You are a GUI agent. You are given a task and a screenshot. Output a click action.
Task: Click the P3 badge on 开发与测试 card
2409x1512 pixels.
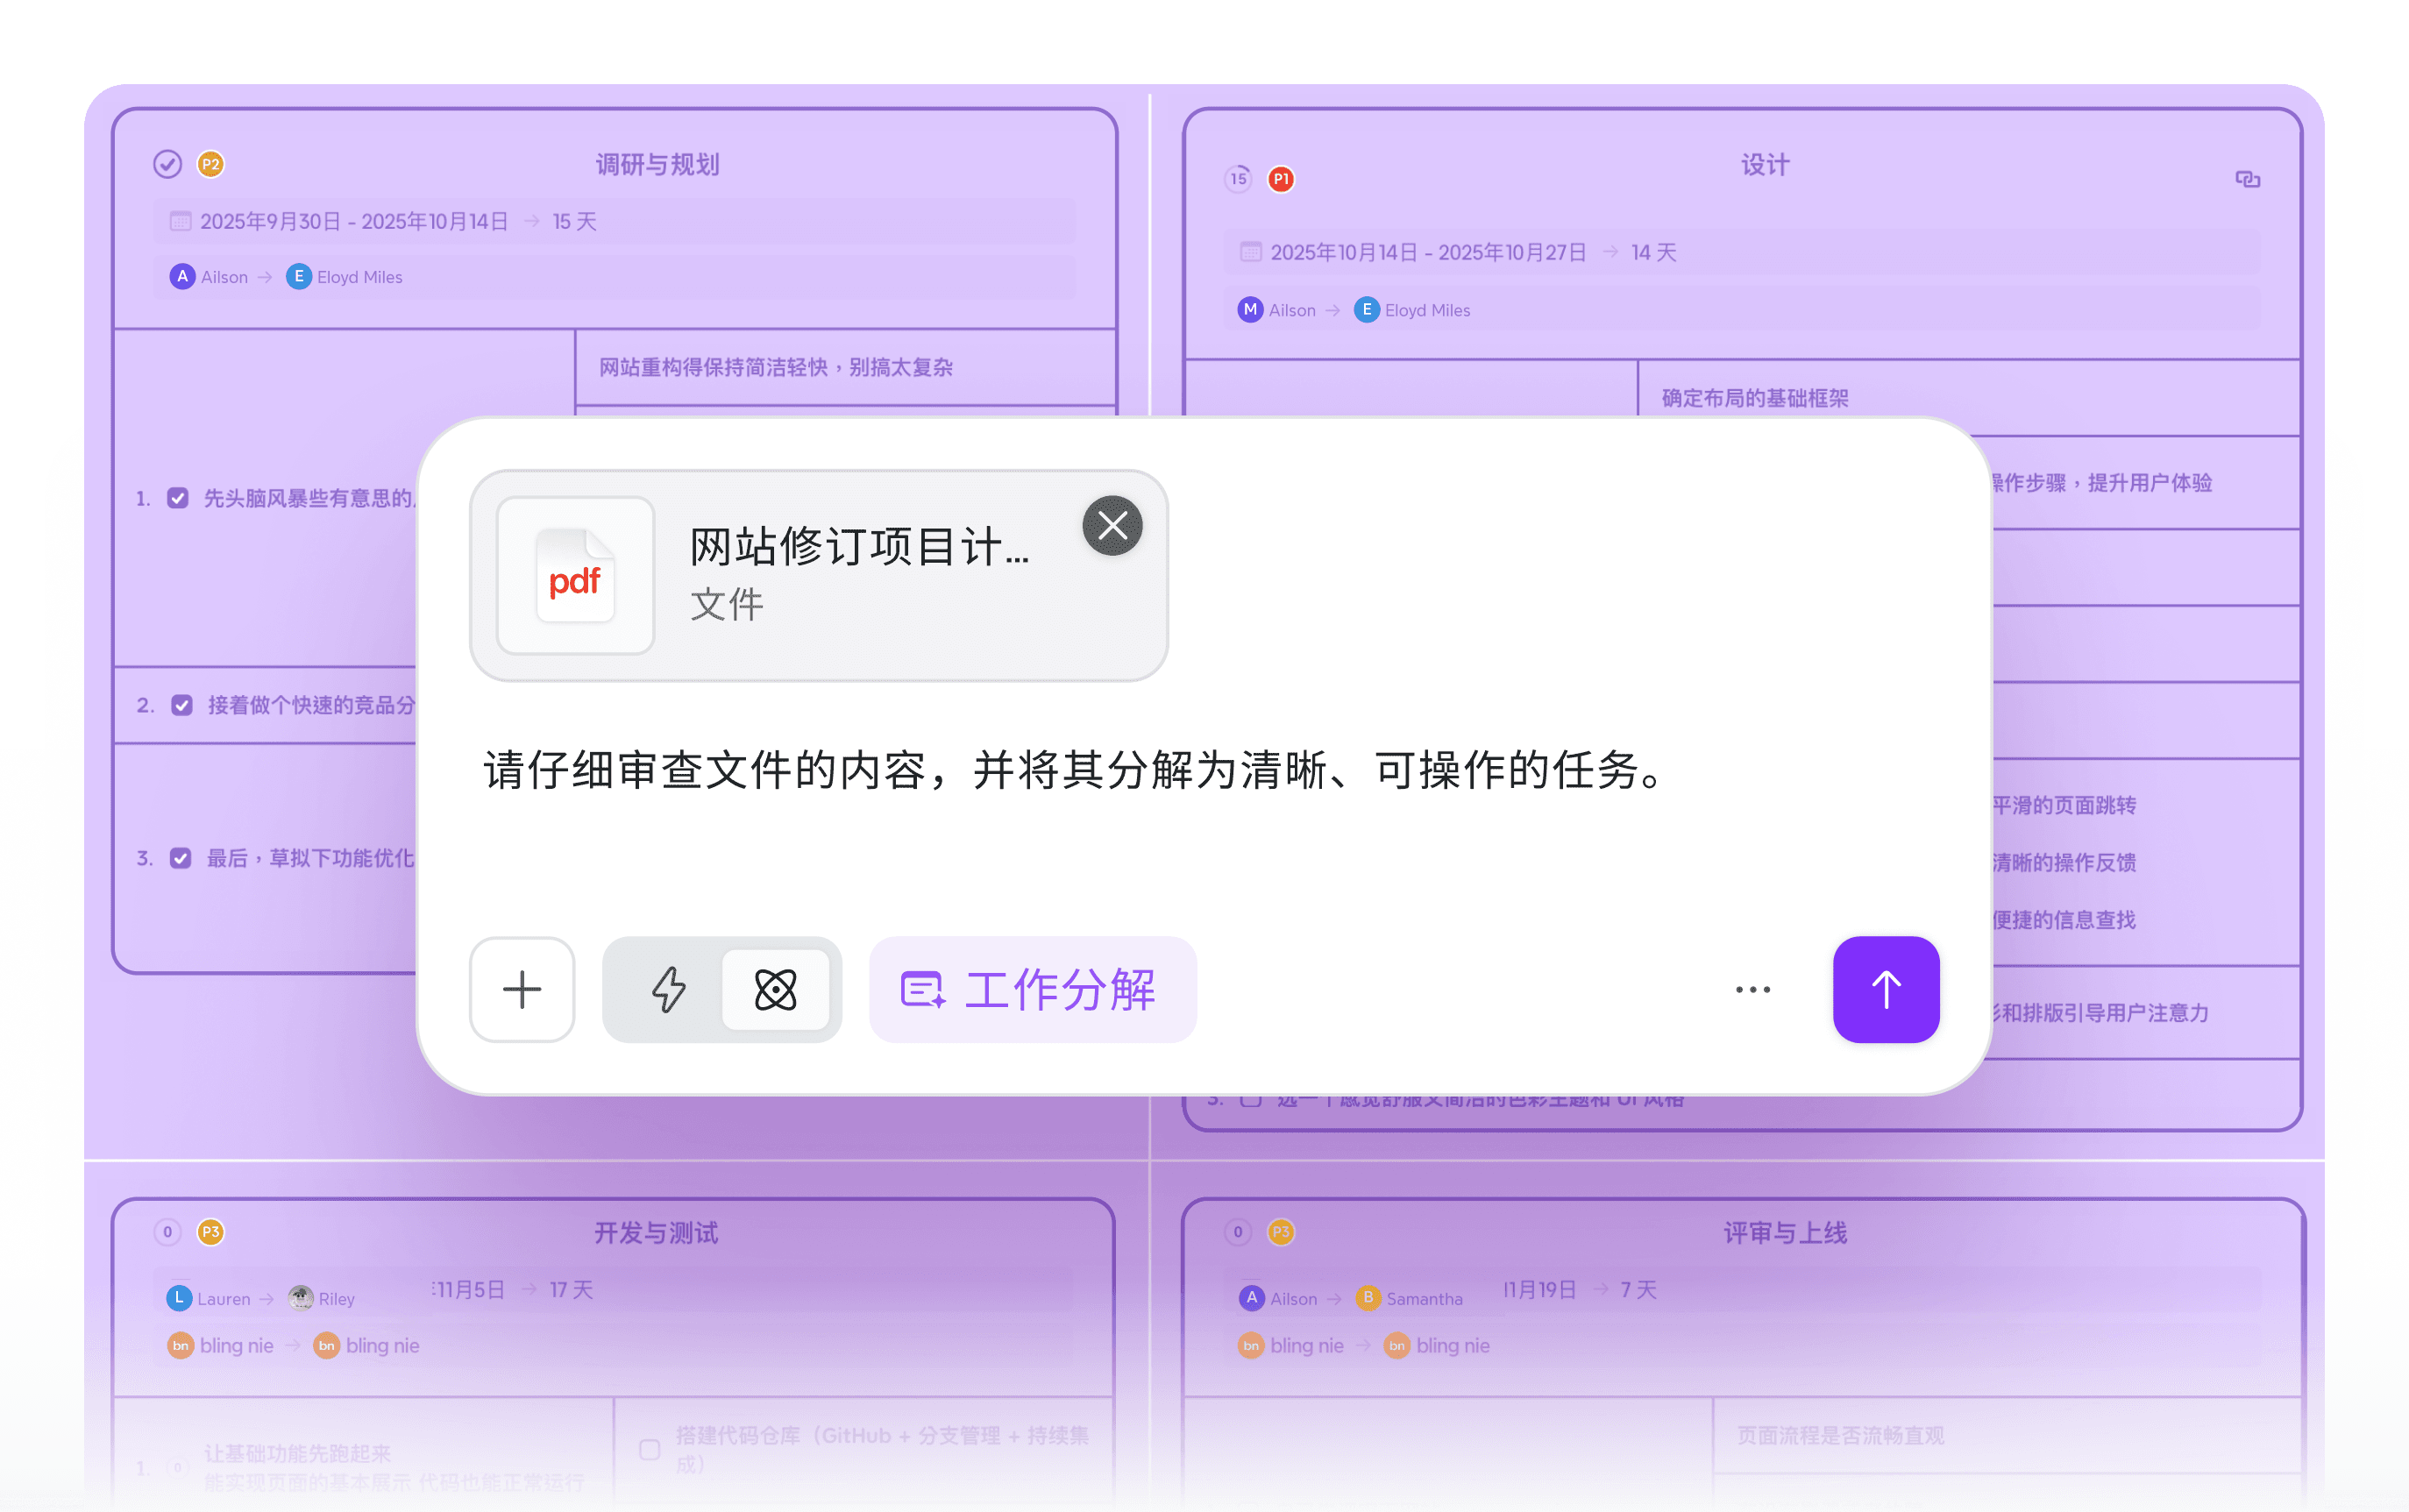click(x=210, y=1231)
